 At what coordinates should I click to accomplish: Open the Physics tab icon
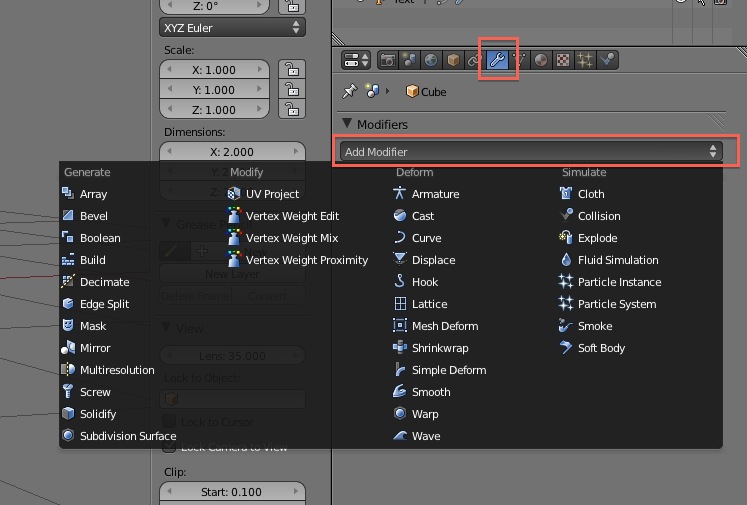coord(607,60)
